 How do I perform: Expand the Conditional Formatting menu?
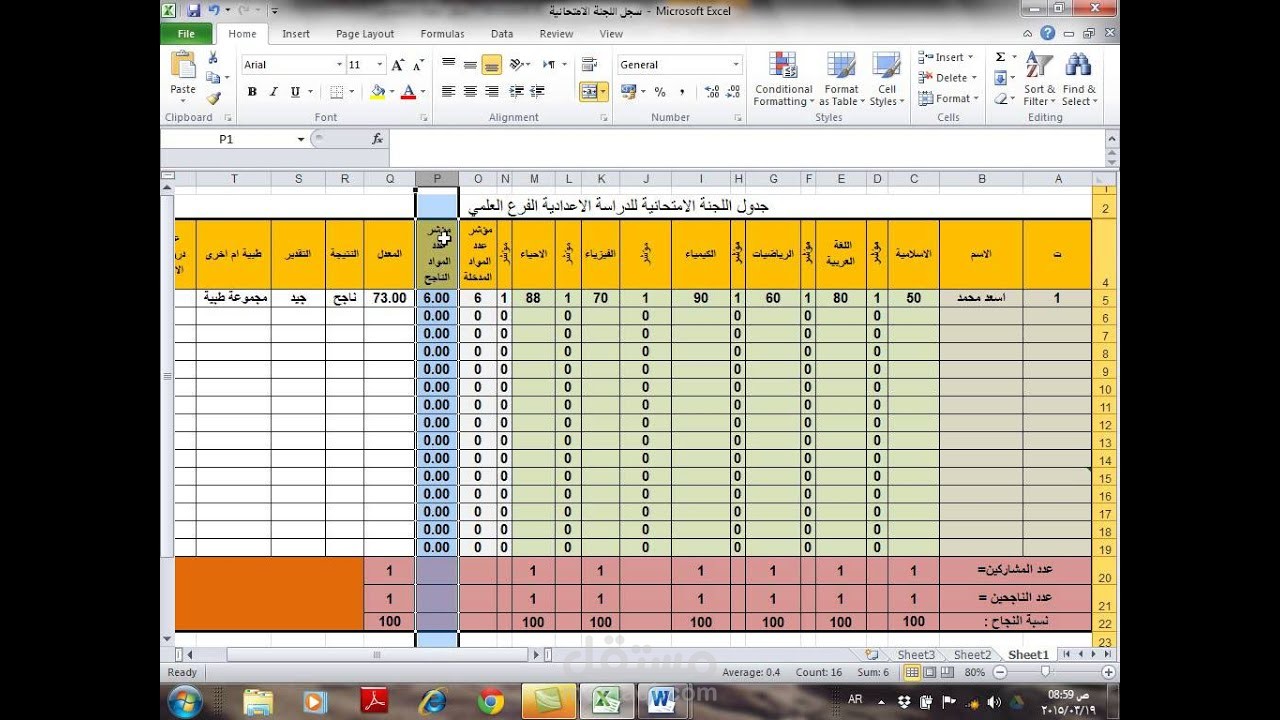pyautogui.click(x=783, y=78)
